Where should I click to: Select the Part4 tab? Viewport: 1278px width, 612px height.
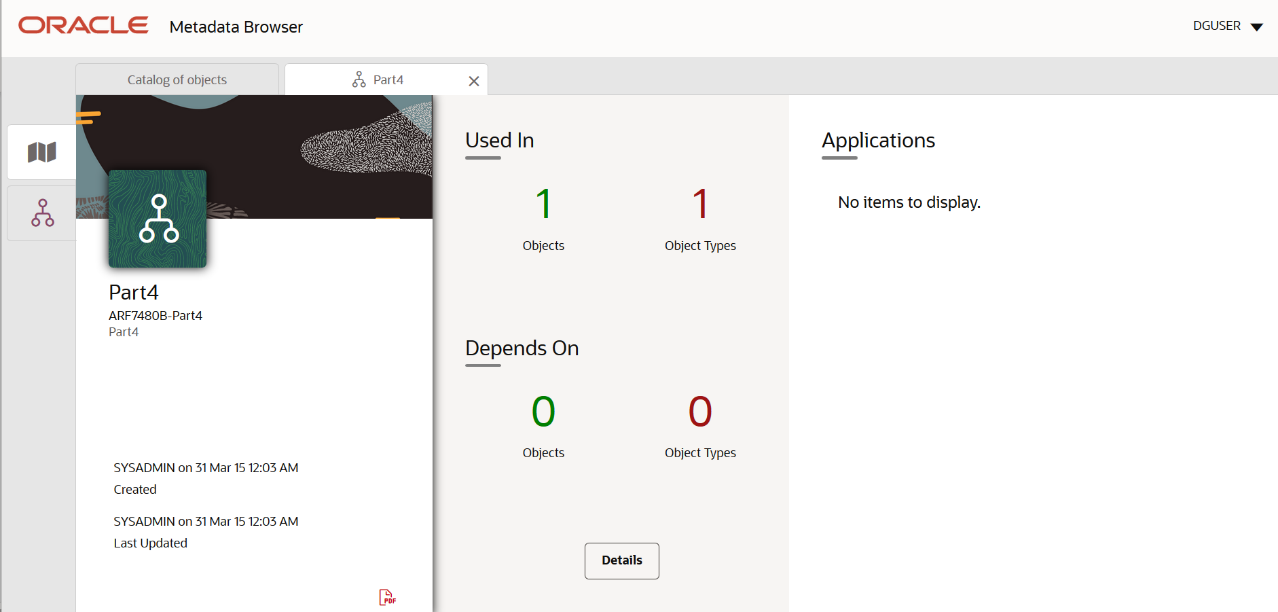(386, 80)
